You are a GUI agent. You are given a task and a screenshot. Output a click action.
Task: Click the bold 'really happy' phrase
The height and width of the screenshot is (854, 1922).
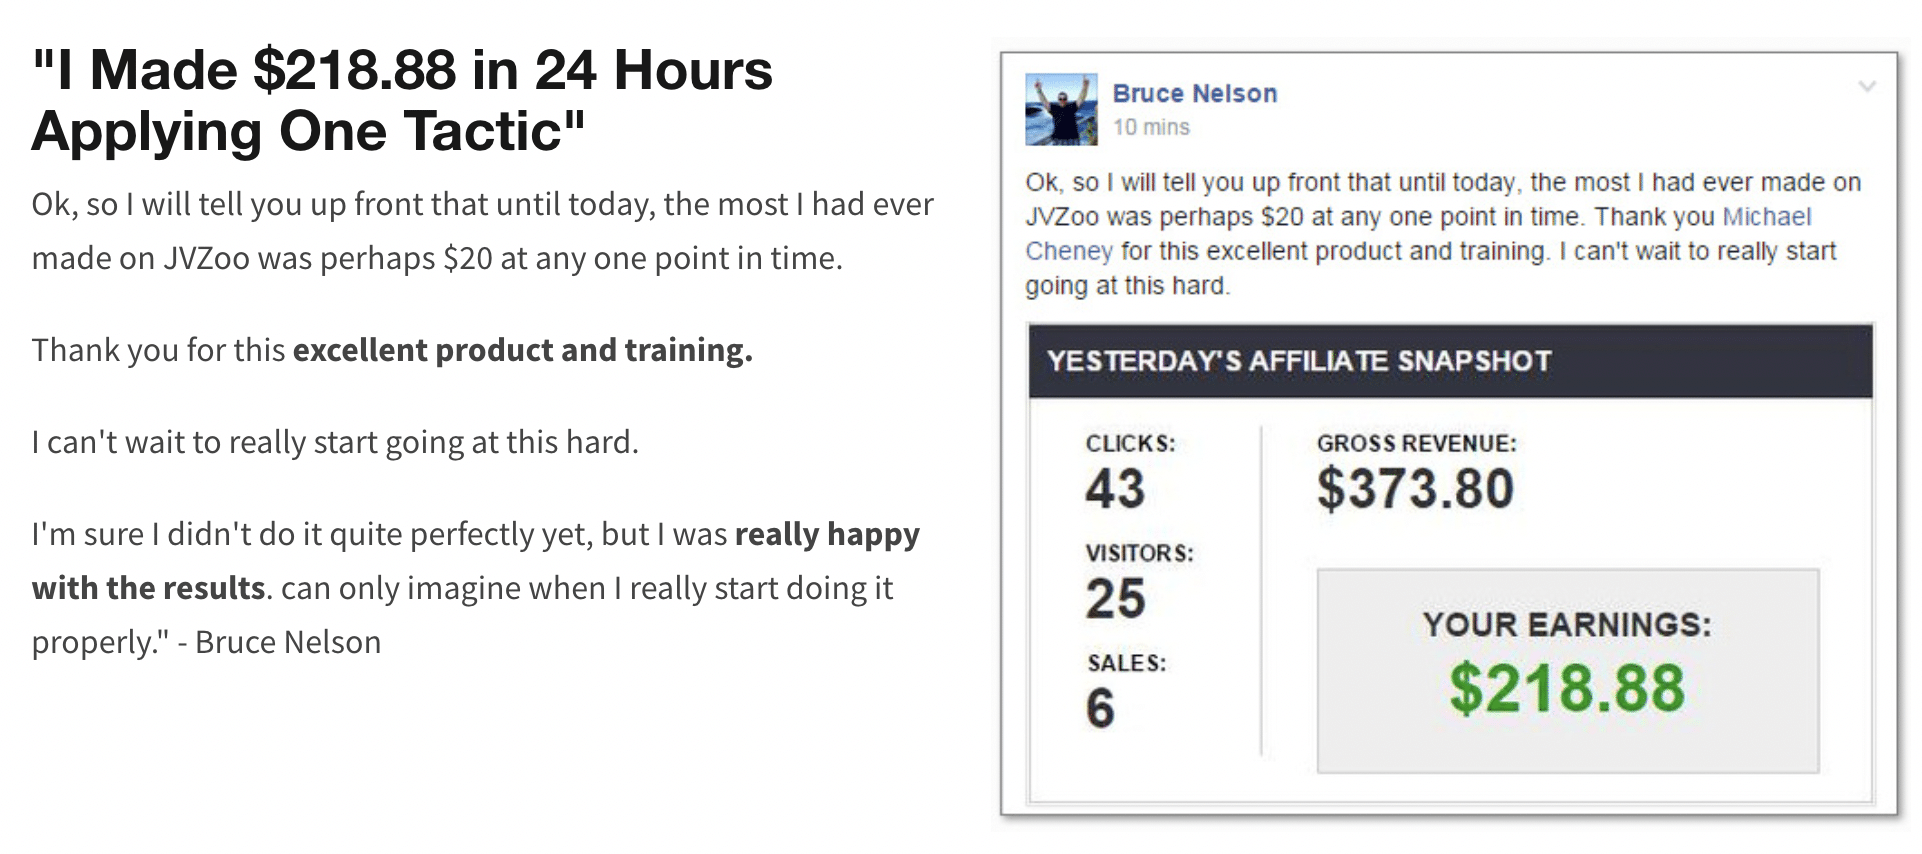827,535
